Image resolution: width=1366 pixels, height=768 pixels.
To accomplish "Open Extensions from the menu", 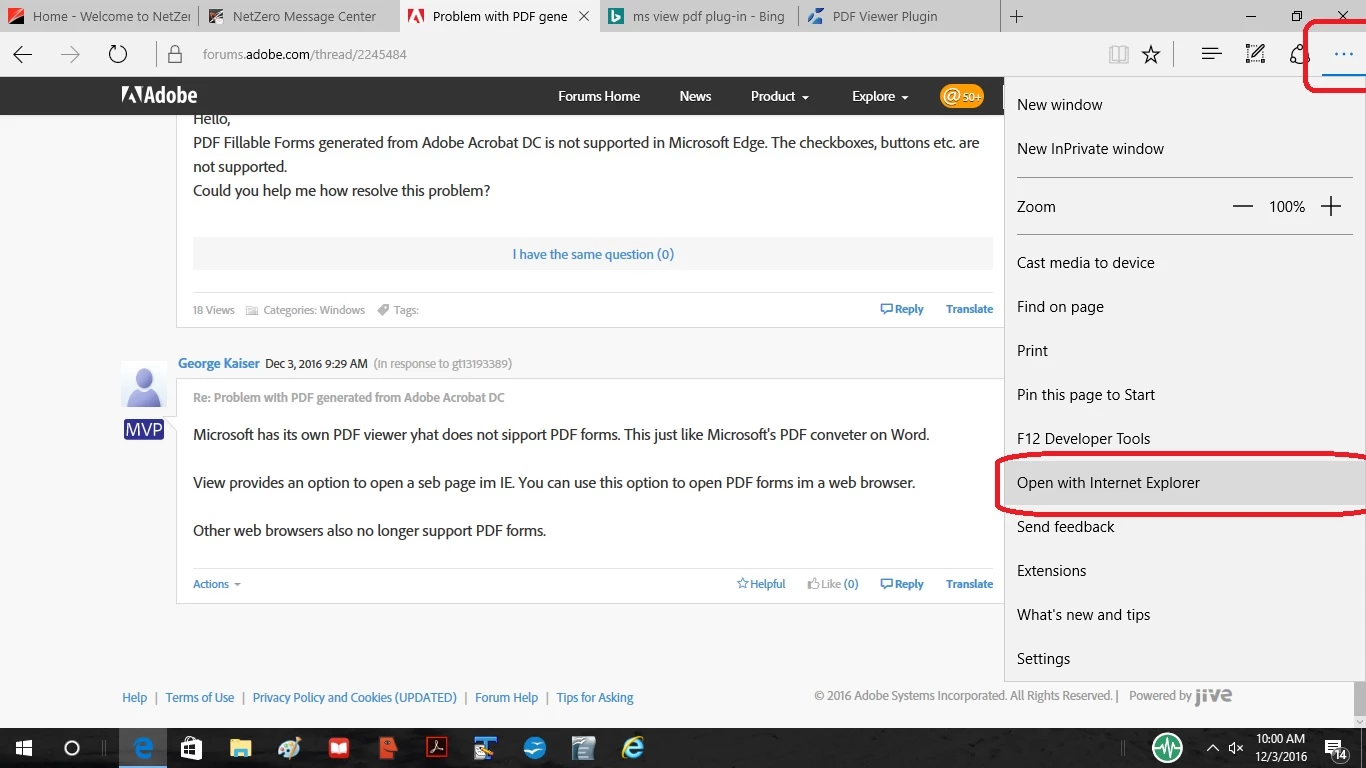I will (x=1184, y=571).
